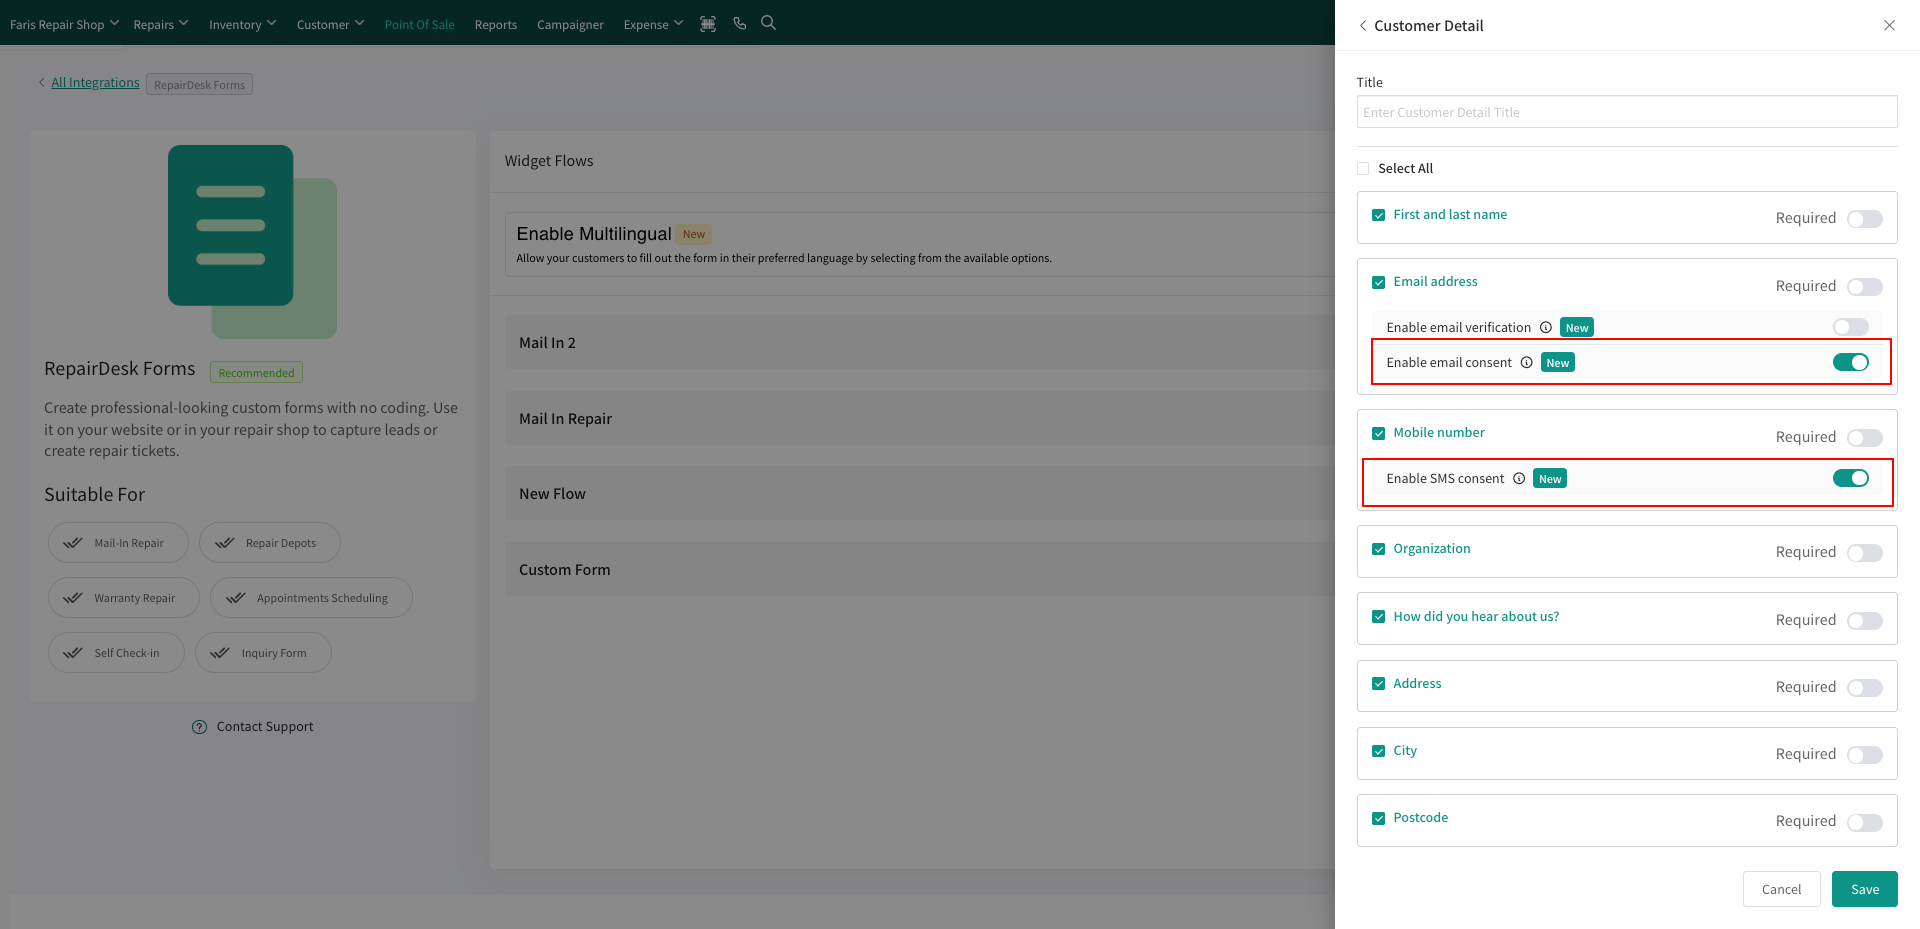Uncheck the Mobile number field

[1379, 433]
